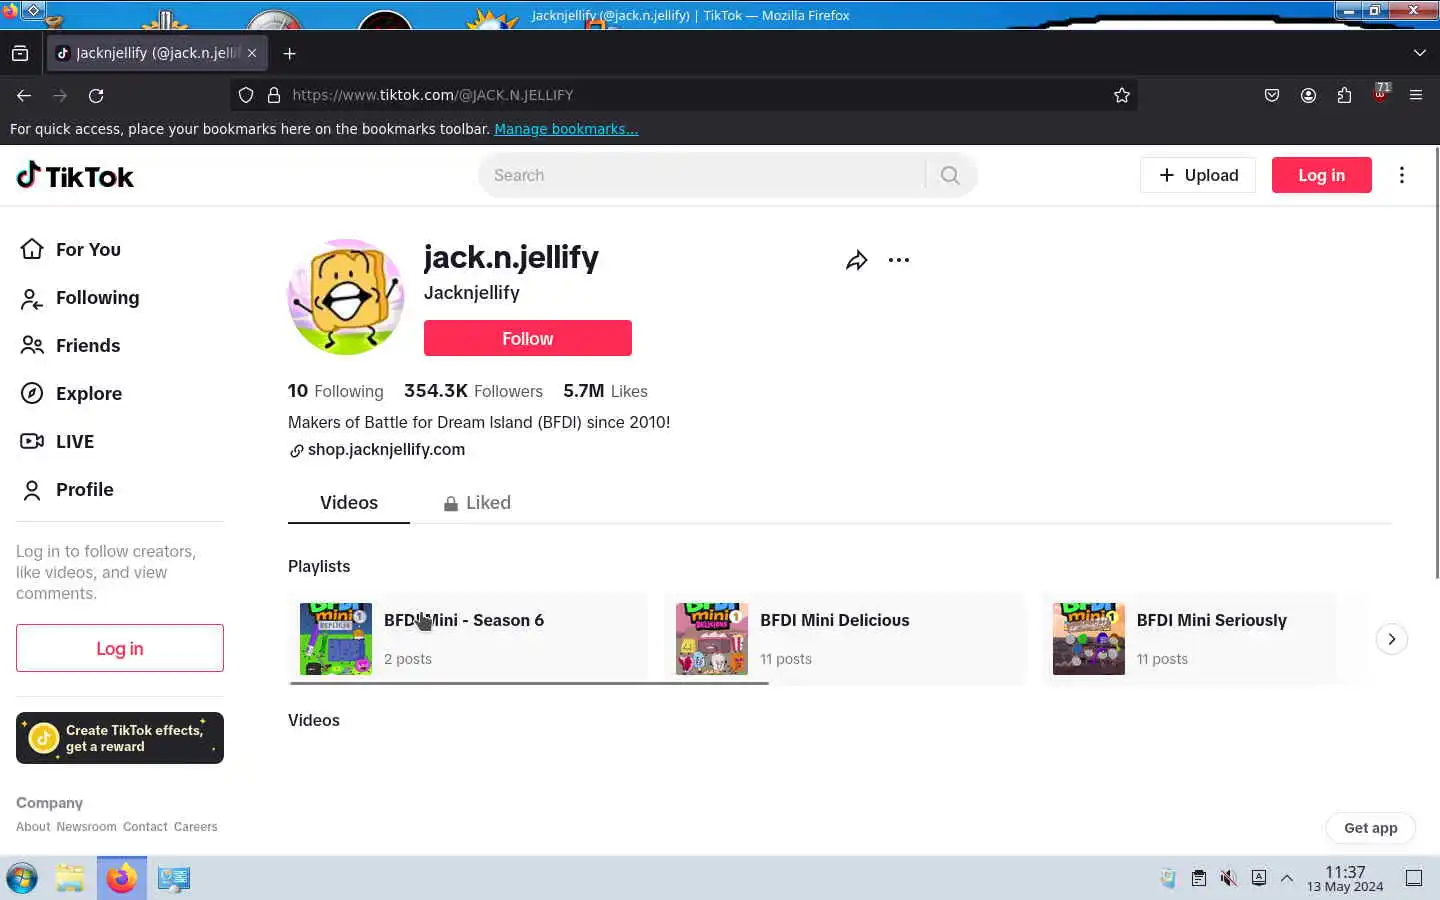Open start menu orb in taskbar
The width and height of the screenshot is (1440, 900).
pyautogui.click(x=22, y=878)
